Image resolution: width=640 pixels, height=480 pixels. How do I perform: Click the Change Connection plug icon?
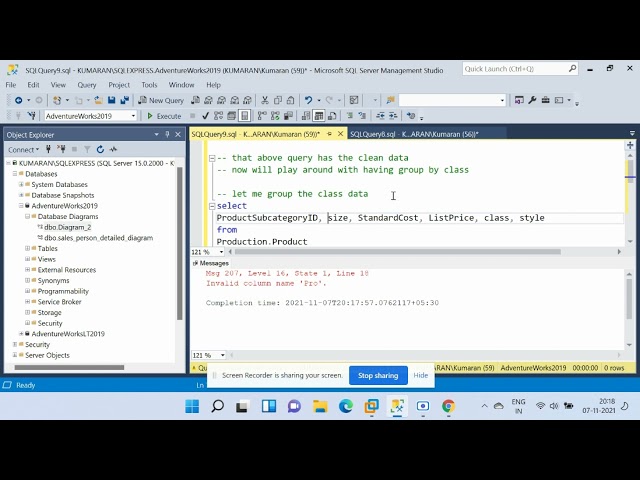(31, 116)
